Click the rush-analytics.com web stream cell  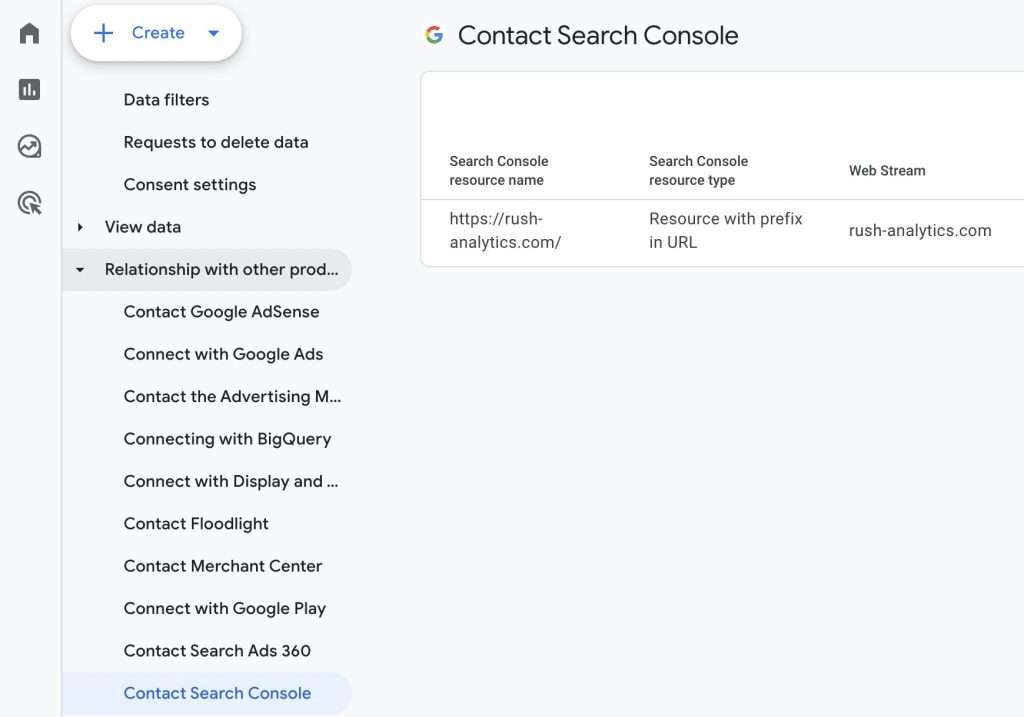(920, 231)
